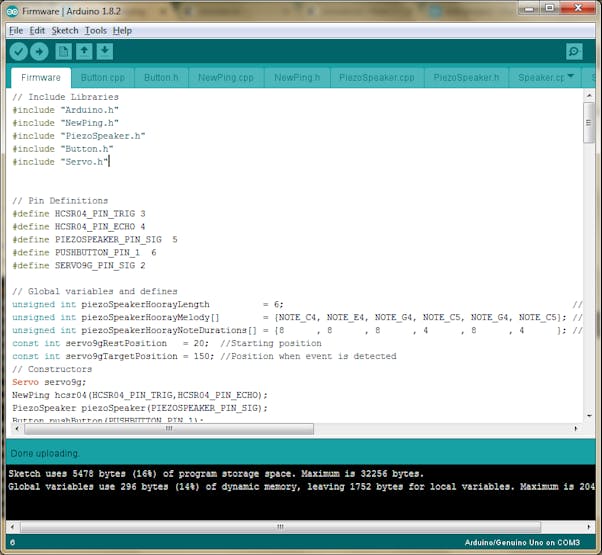Image resolution: width=602 pixels, height=555 pixels.
Task: Click the '// Include Libraries' comment
Action: coord(66,97)
